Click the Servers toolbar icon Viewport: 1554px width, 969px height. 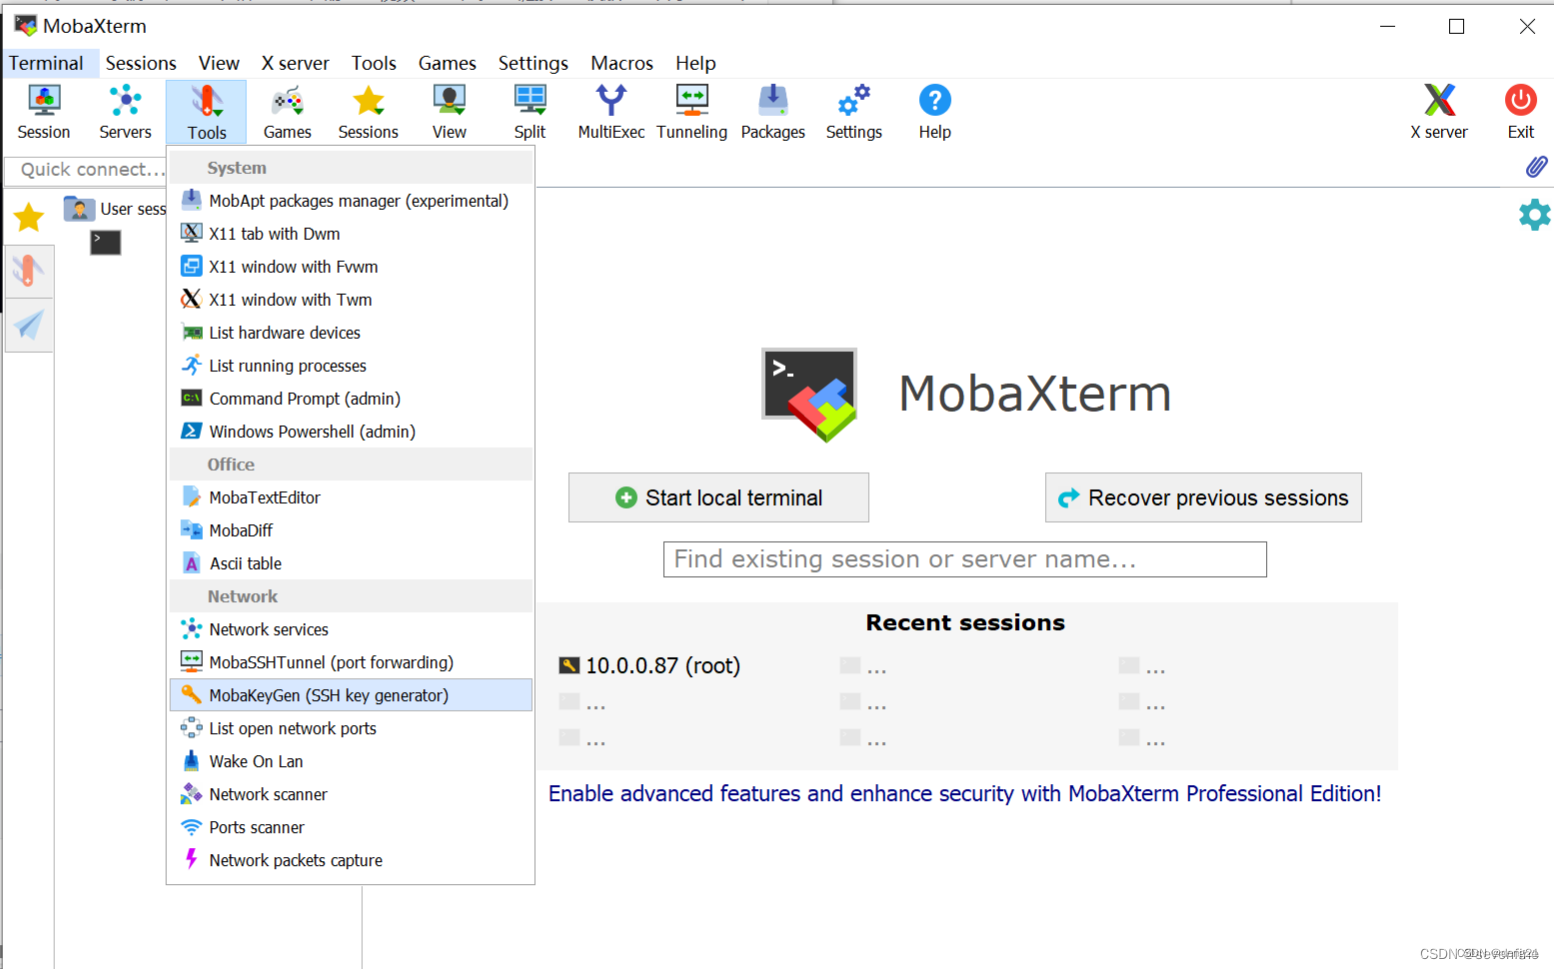[x=125, y=112]
